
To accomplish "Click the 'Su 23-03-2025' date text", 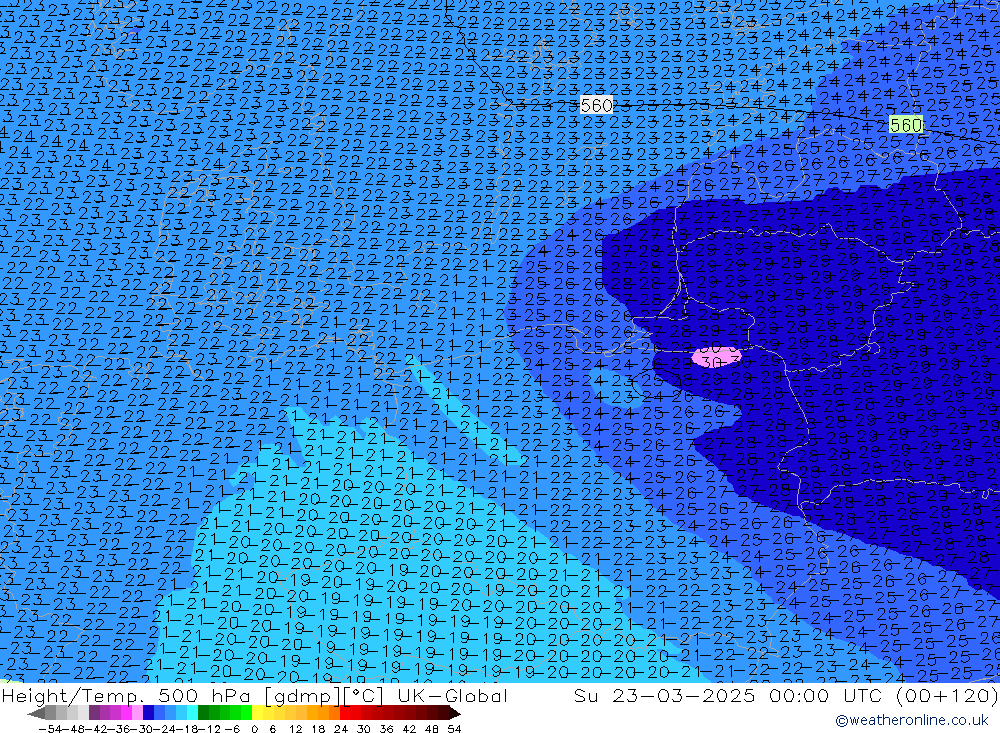I will (x=664, y=695).
